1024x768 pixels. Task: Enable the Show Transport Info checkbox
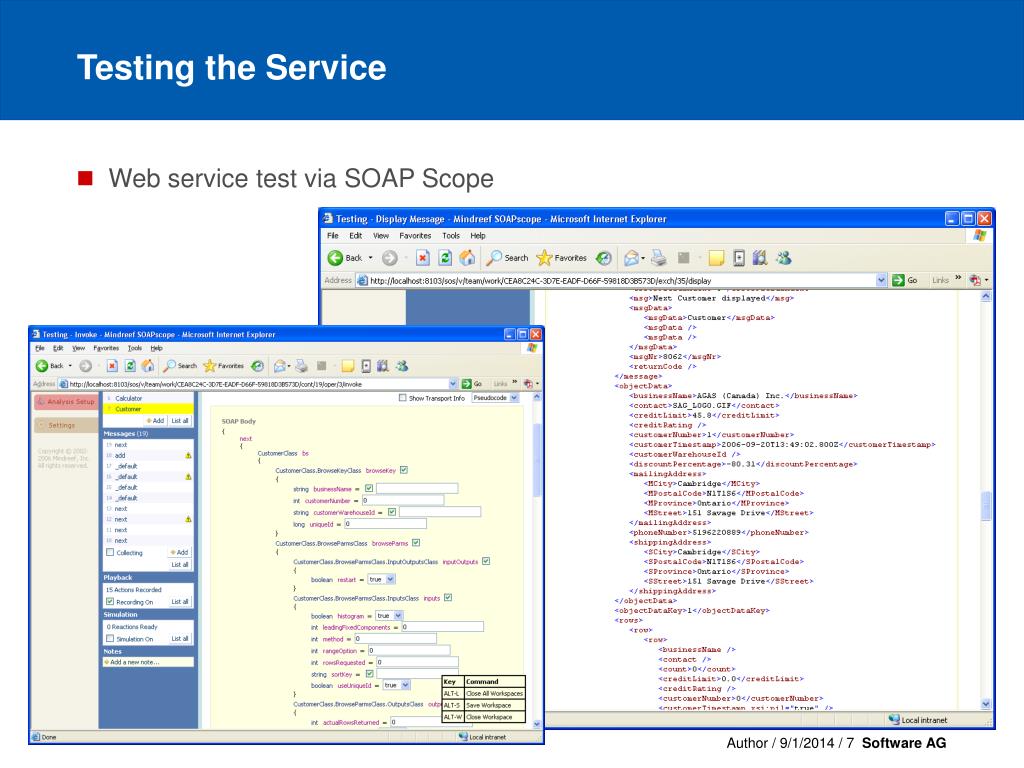402,398
